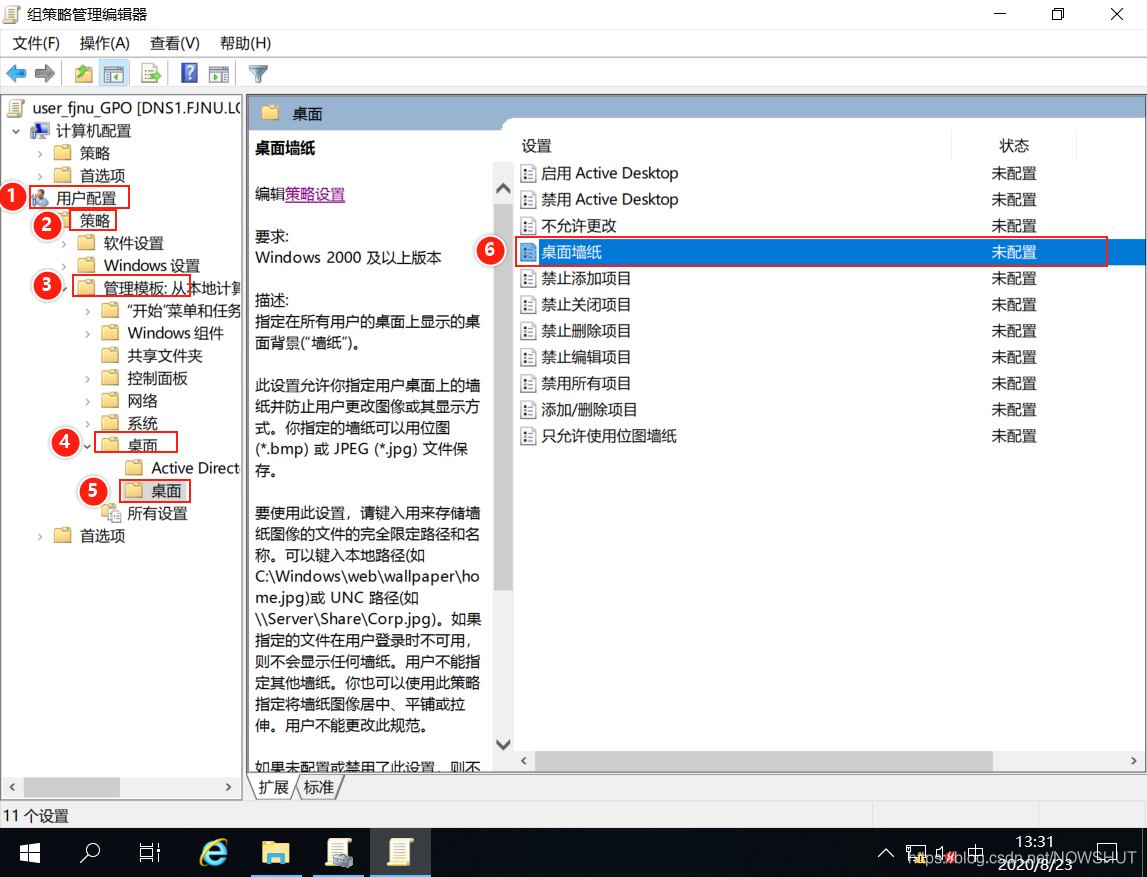
Task: Expand the 软件设置 node
Action: (x=64, y=244)
